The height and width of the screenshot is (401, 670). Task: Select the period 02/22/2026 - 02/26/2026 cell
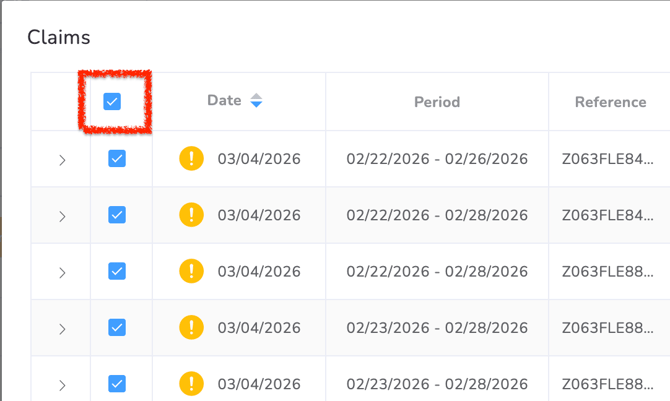click(x=437, y=159)
